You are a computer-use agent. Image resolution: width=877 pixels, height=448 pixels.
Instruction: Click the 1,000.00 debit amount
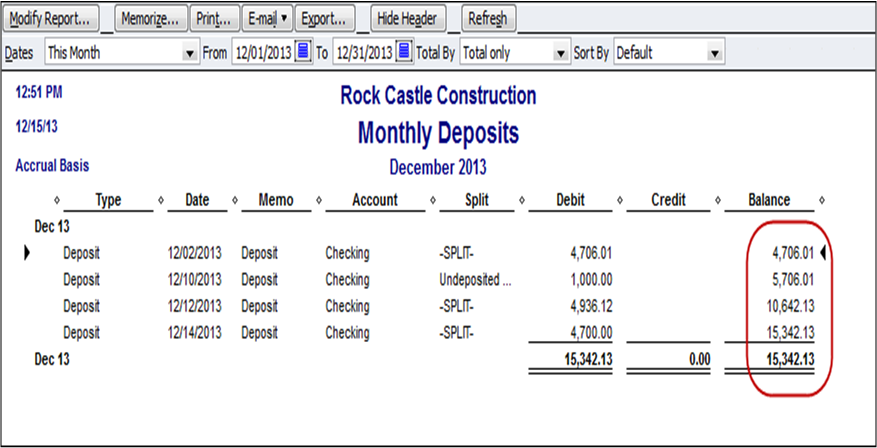point(589,280)
